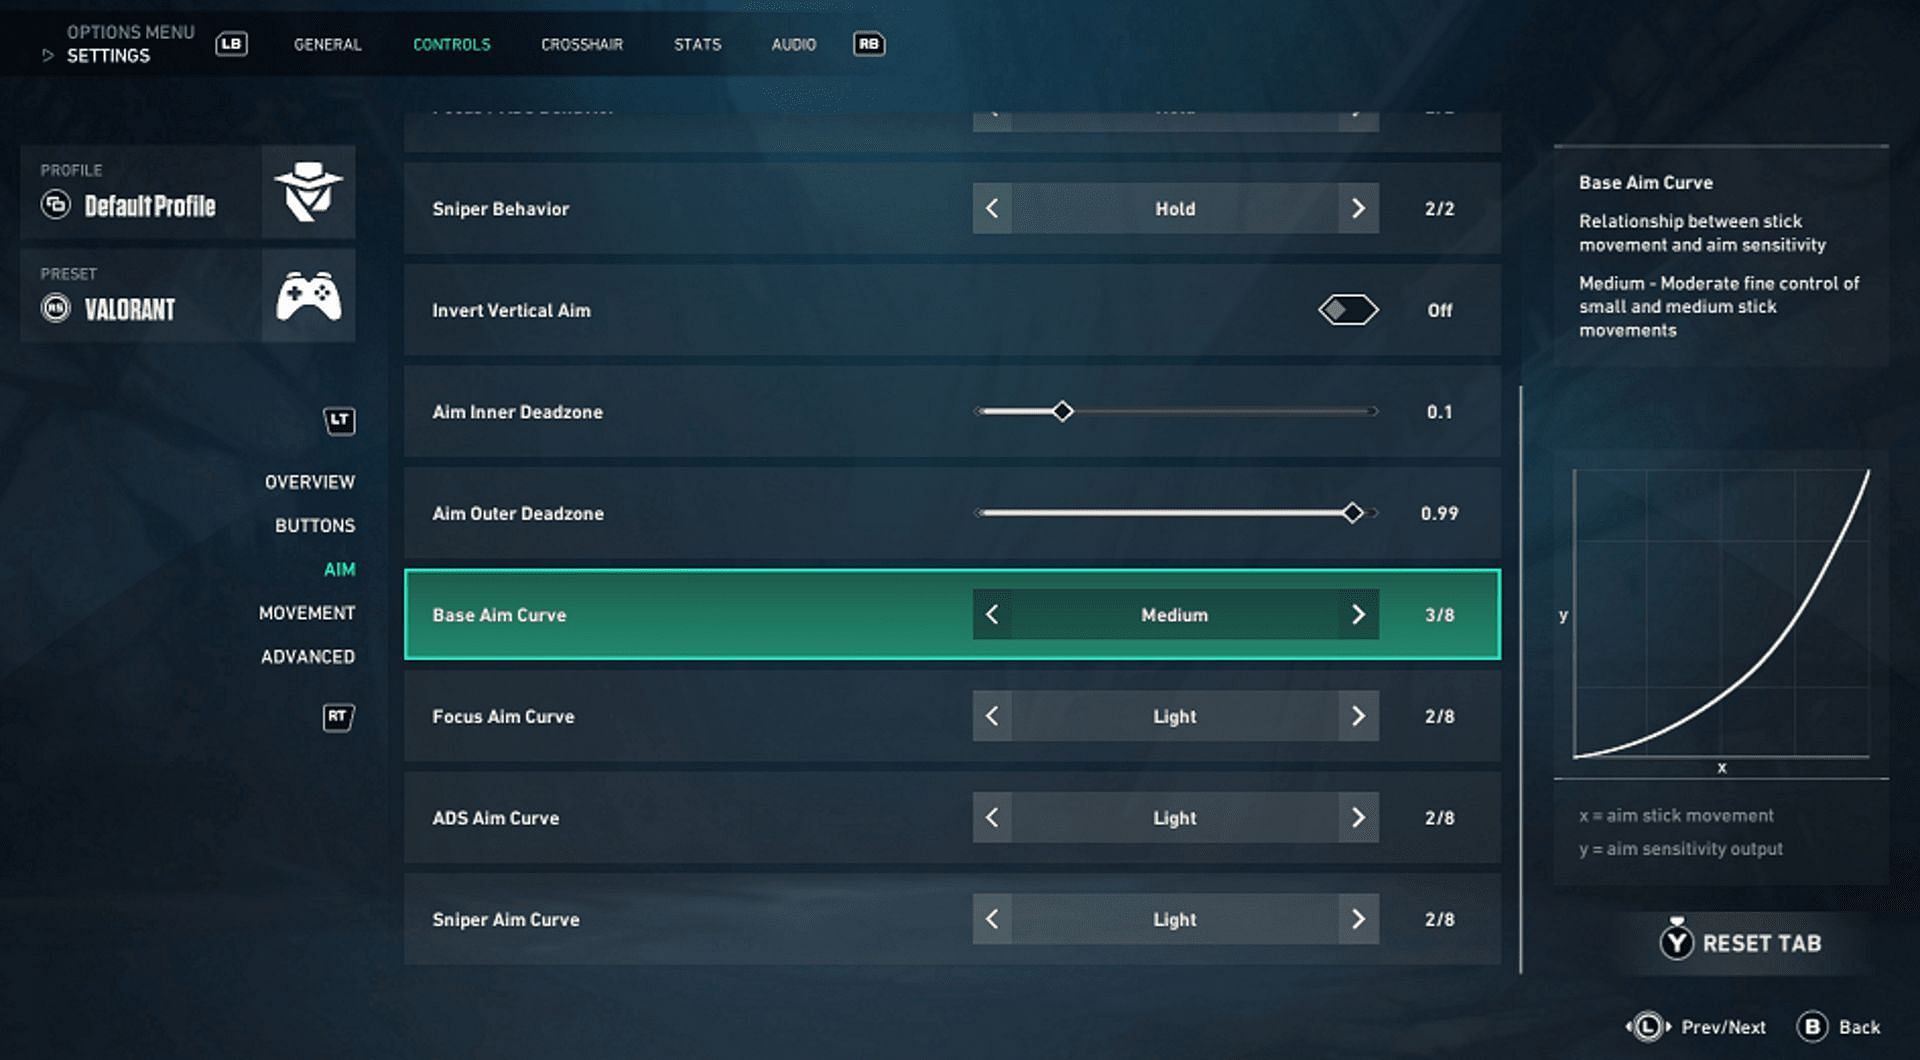This screenshot has width=1920, height=1060.
Task: Advance ADS Aim Curve to next value
Action: pyautogui.click(x=1358, y=817)
